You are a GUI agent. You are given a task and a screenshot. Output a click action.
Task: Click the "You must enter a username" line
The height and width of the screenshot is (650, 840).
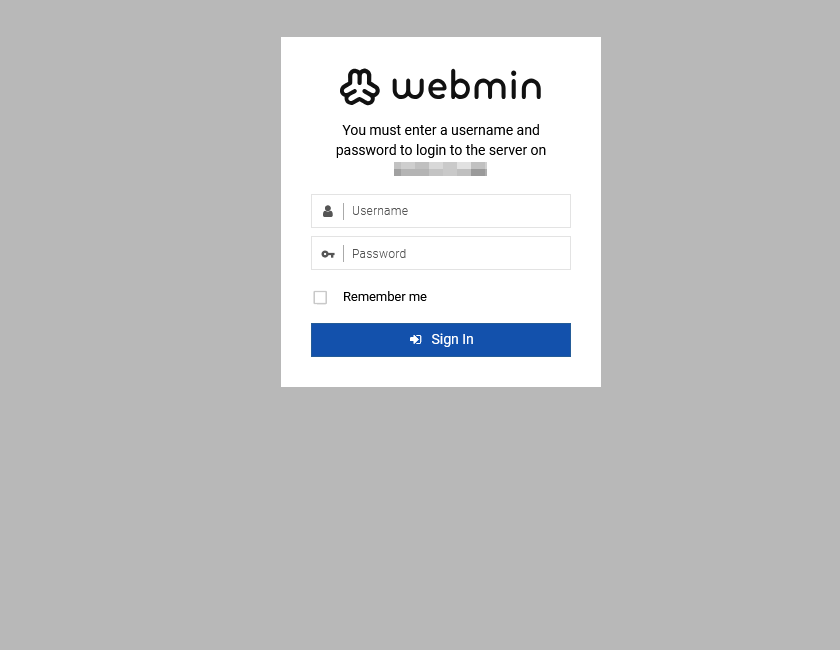441,130
